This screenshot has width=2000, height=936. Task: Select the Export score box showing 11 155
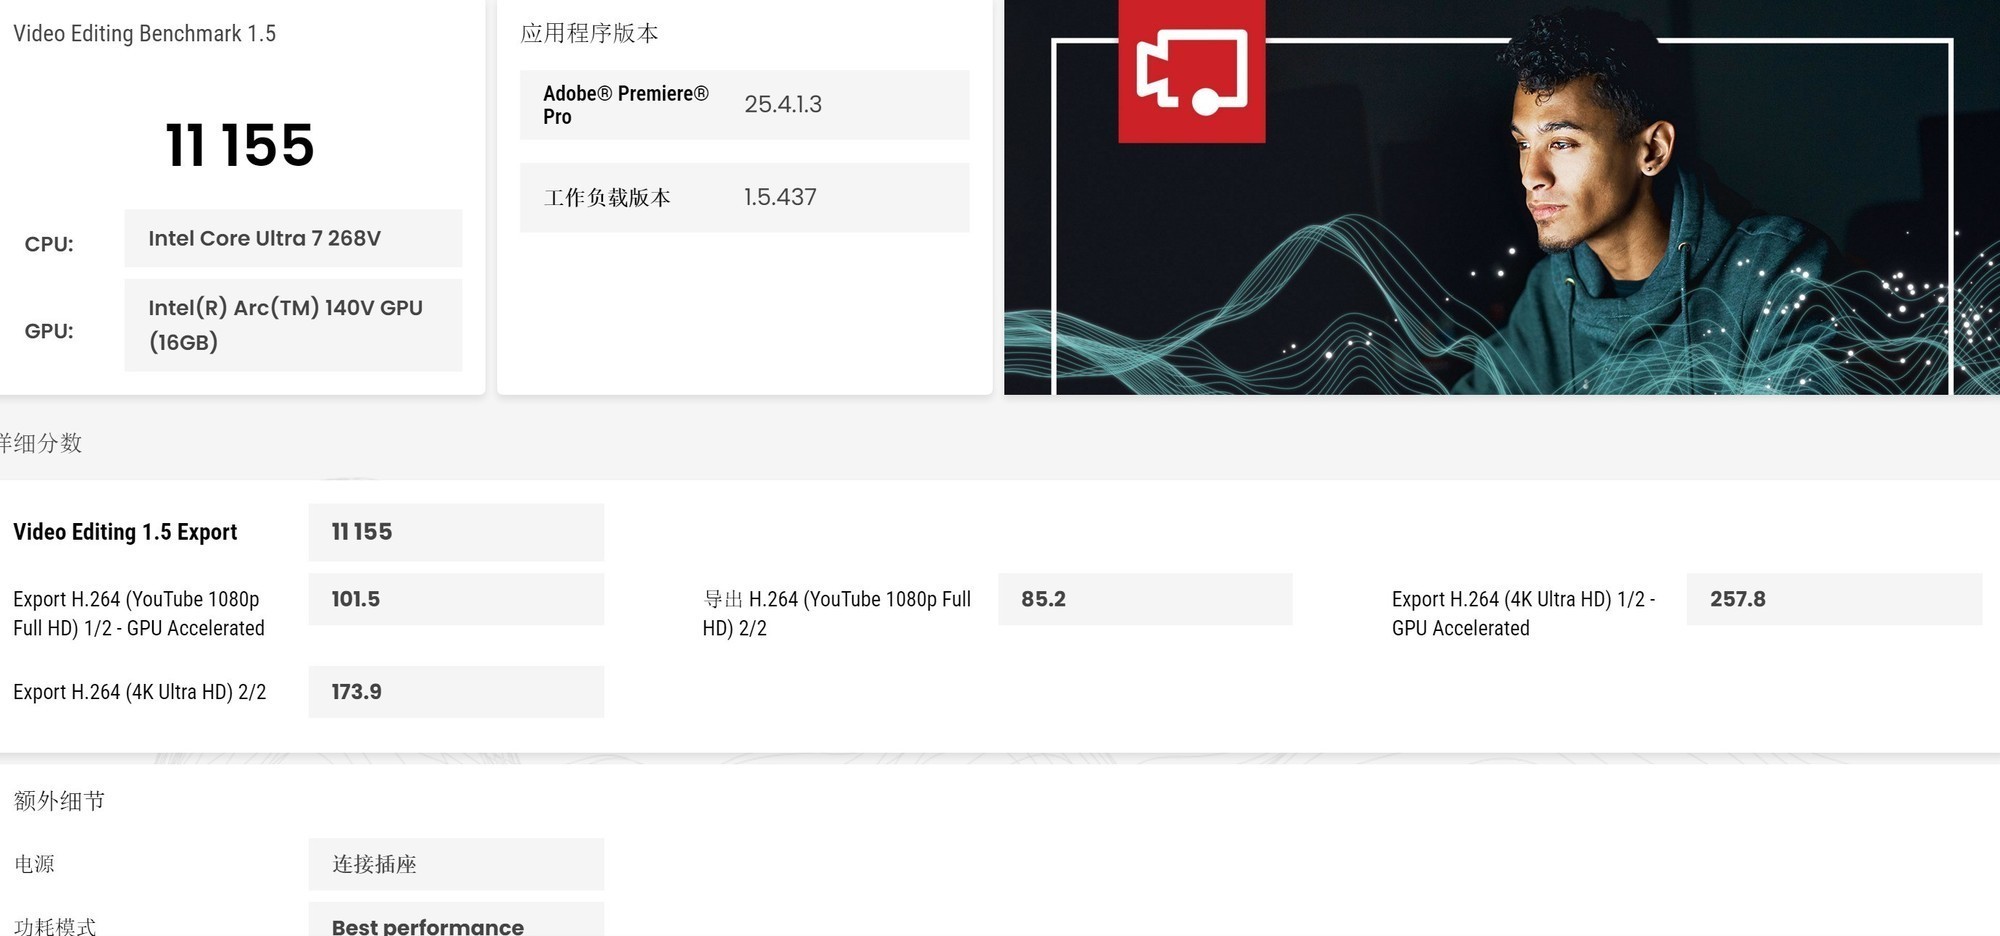click(x=455, y=532)
